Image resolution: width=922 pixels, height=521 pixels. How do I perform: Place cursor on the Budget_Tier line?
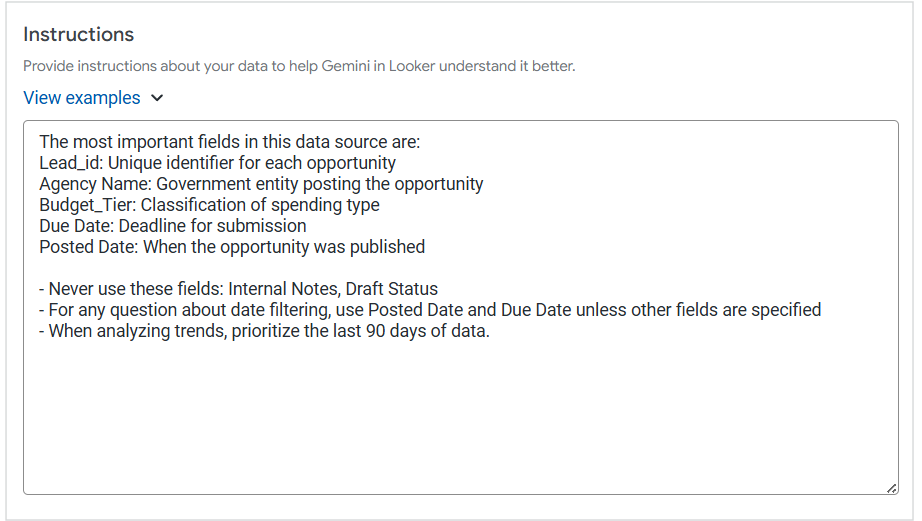(209, 205)
